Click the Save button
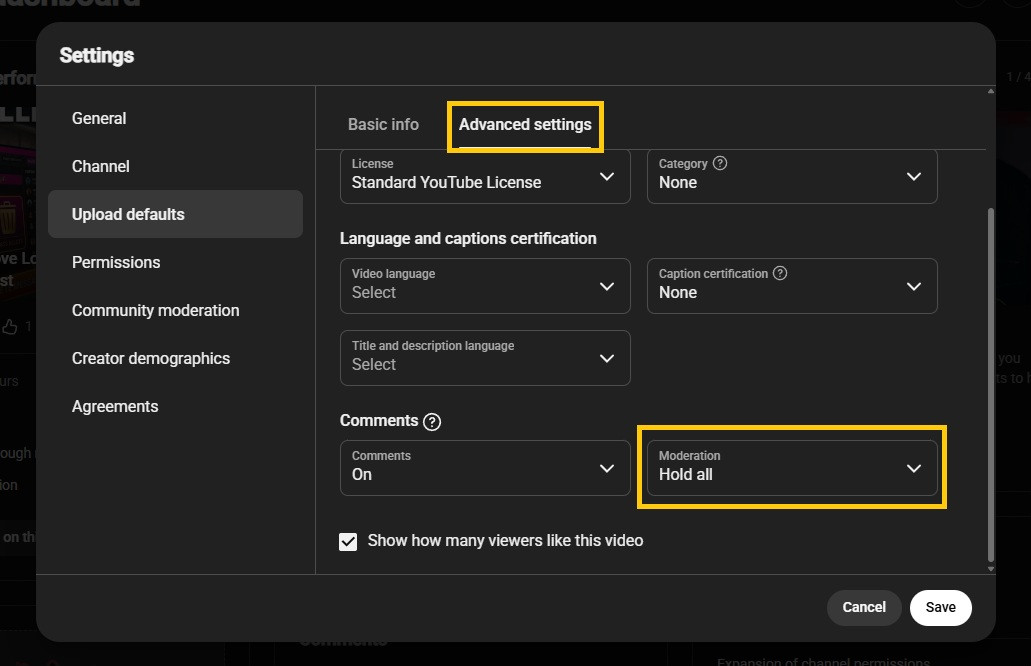Viewport: 1031px width, 666px height. 940,607
